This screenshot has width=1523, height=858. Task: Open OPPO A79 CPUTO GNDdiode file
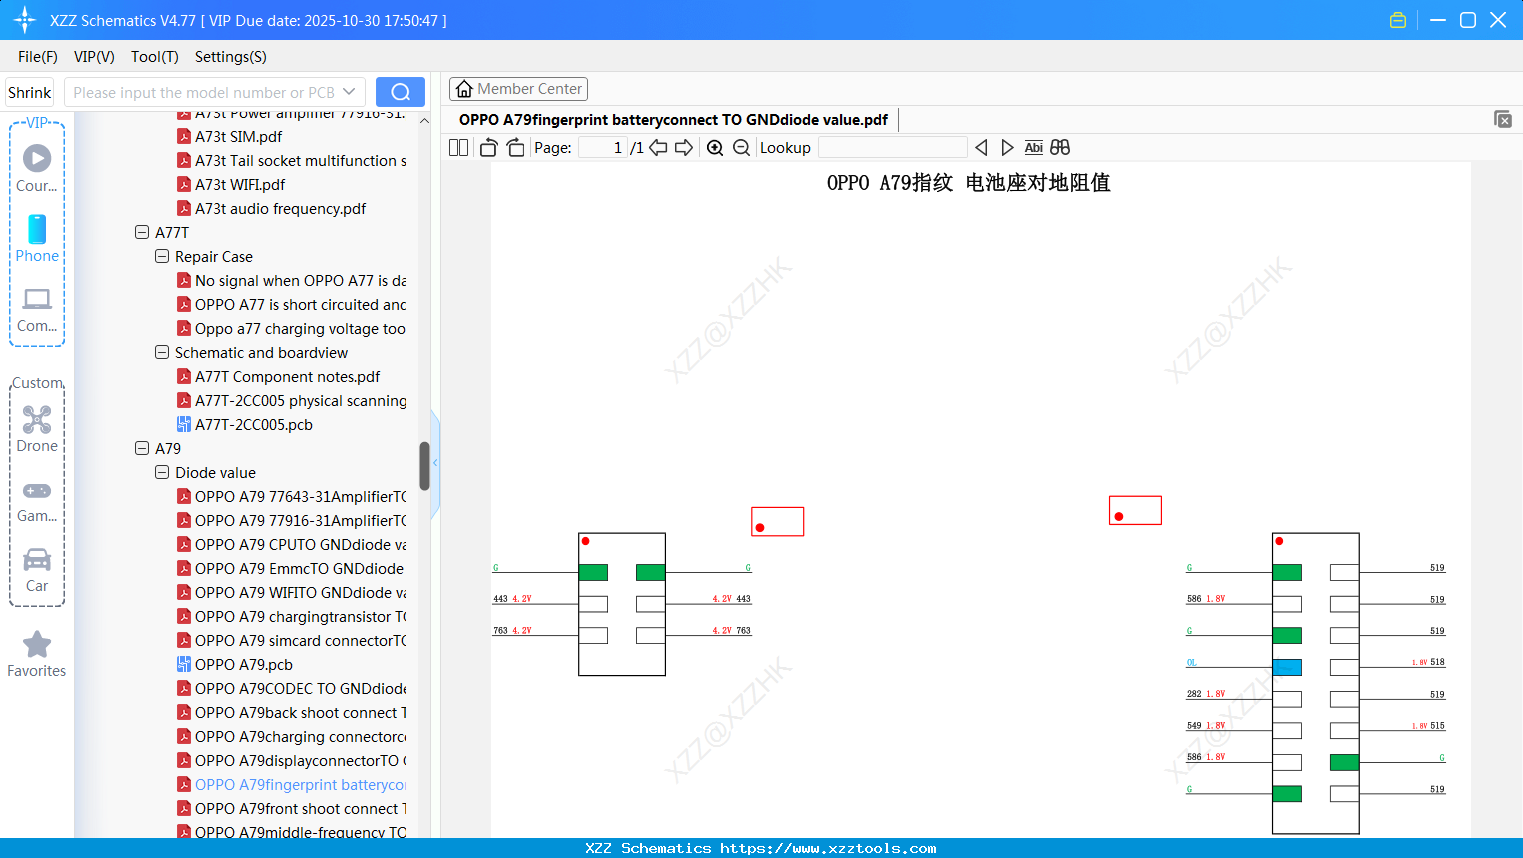(292, 544)
